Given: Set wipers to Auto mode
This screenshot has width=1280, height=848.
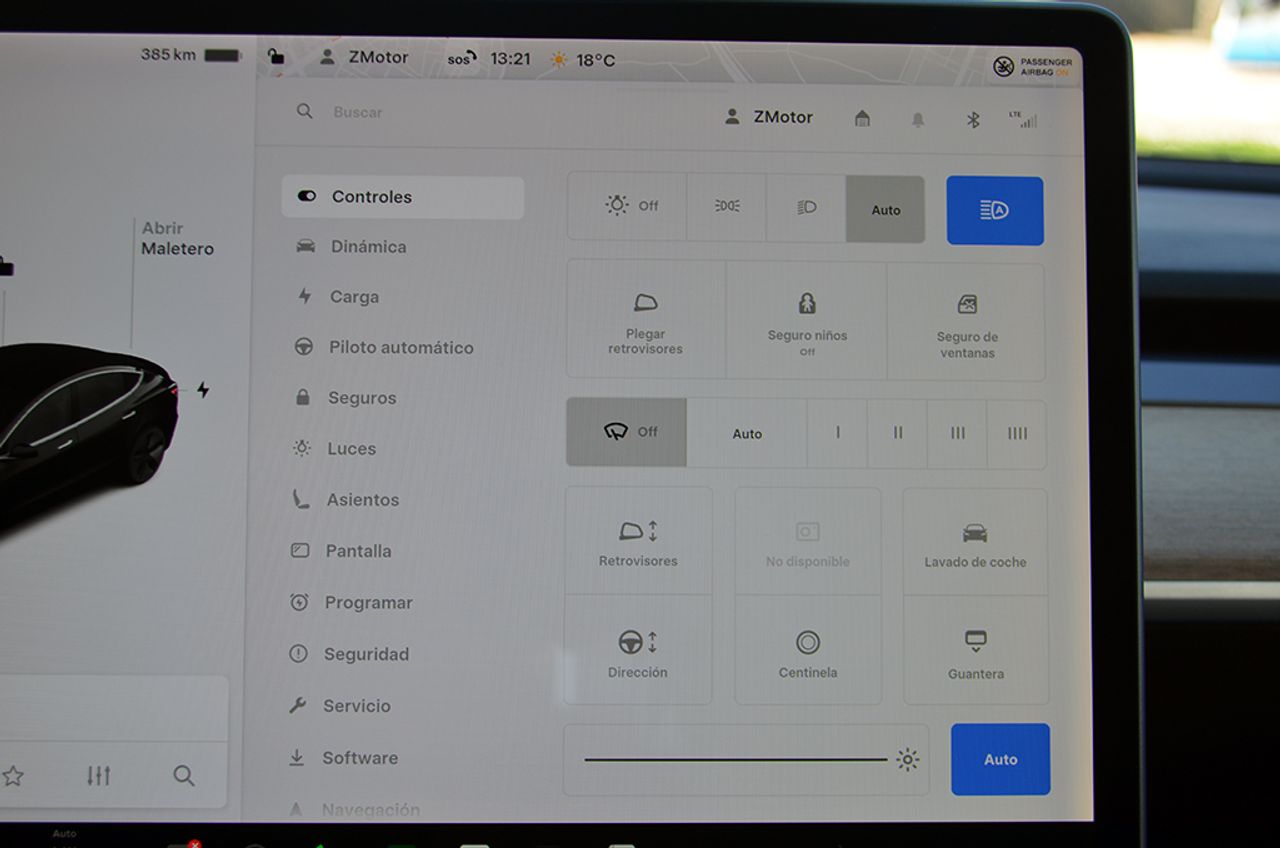Looking at the screenshot, I should click(x=747, y=434).
